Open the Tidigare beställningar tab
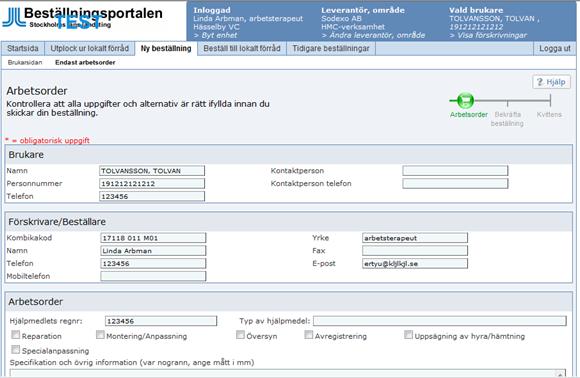 [x=331, y=48]
